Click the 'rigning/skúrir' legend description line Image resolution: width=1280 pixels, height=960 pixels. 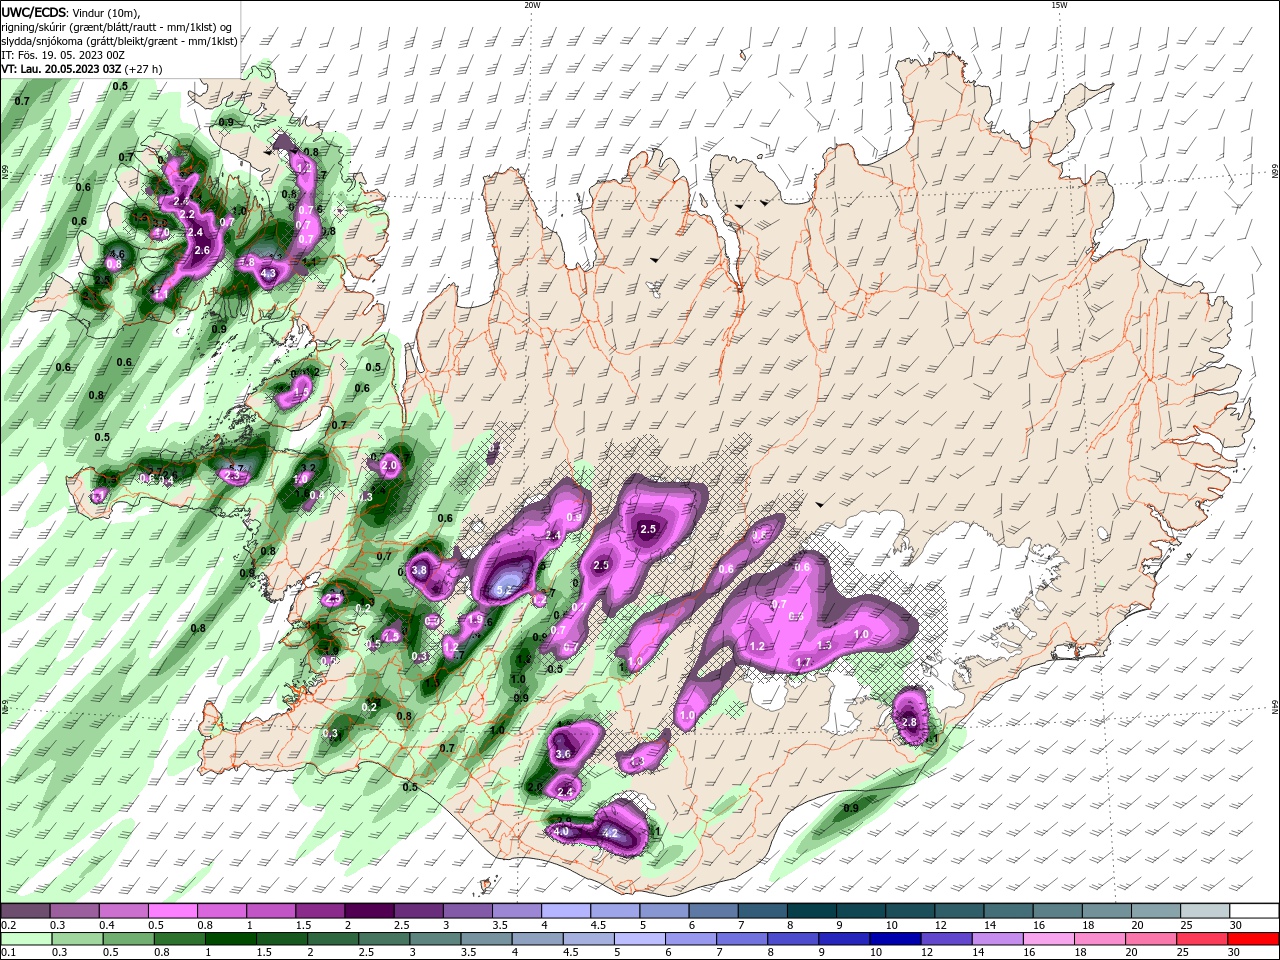[x=116, y=27]
